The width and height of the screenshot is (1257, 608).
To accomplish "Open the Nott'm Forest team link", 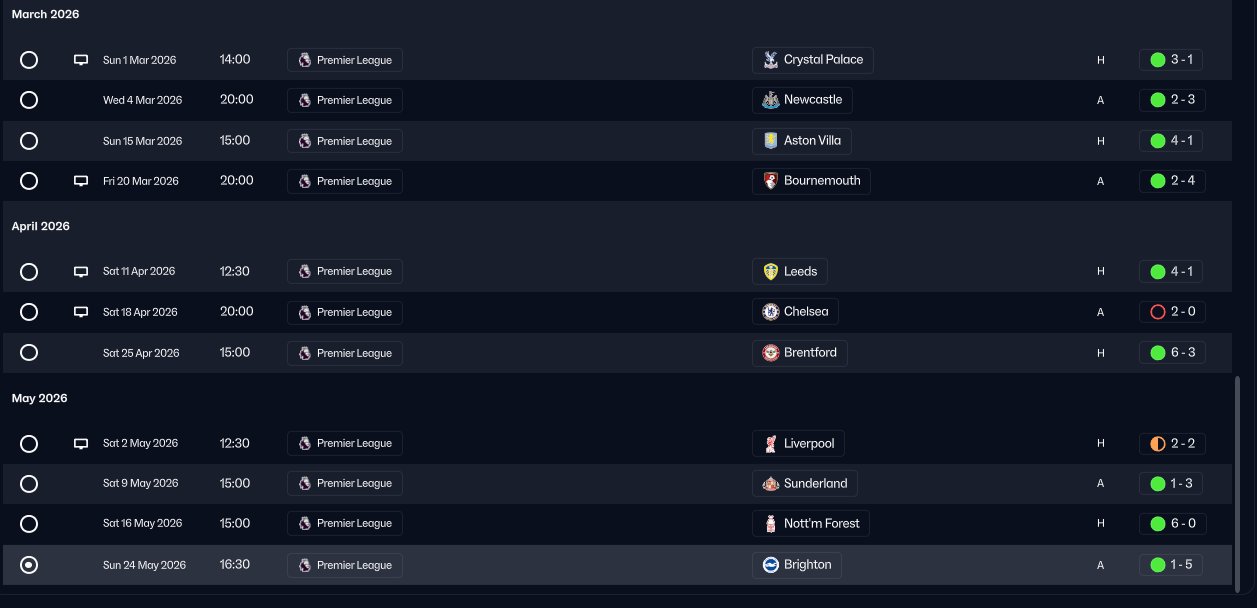I will tap(821, 523).
